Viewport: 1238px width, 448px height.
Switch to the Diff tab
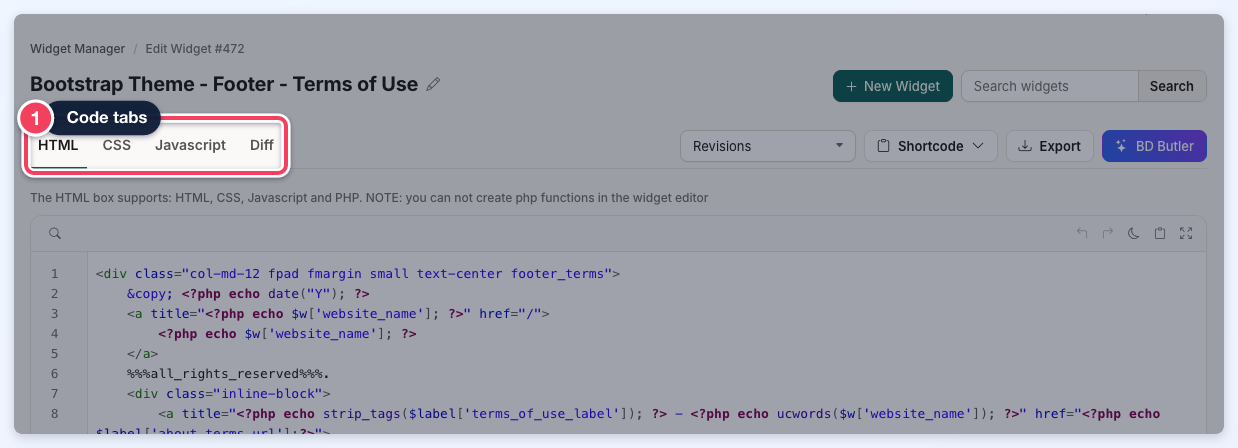point(262,145)
